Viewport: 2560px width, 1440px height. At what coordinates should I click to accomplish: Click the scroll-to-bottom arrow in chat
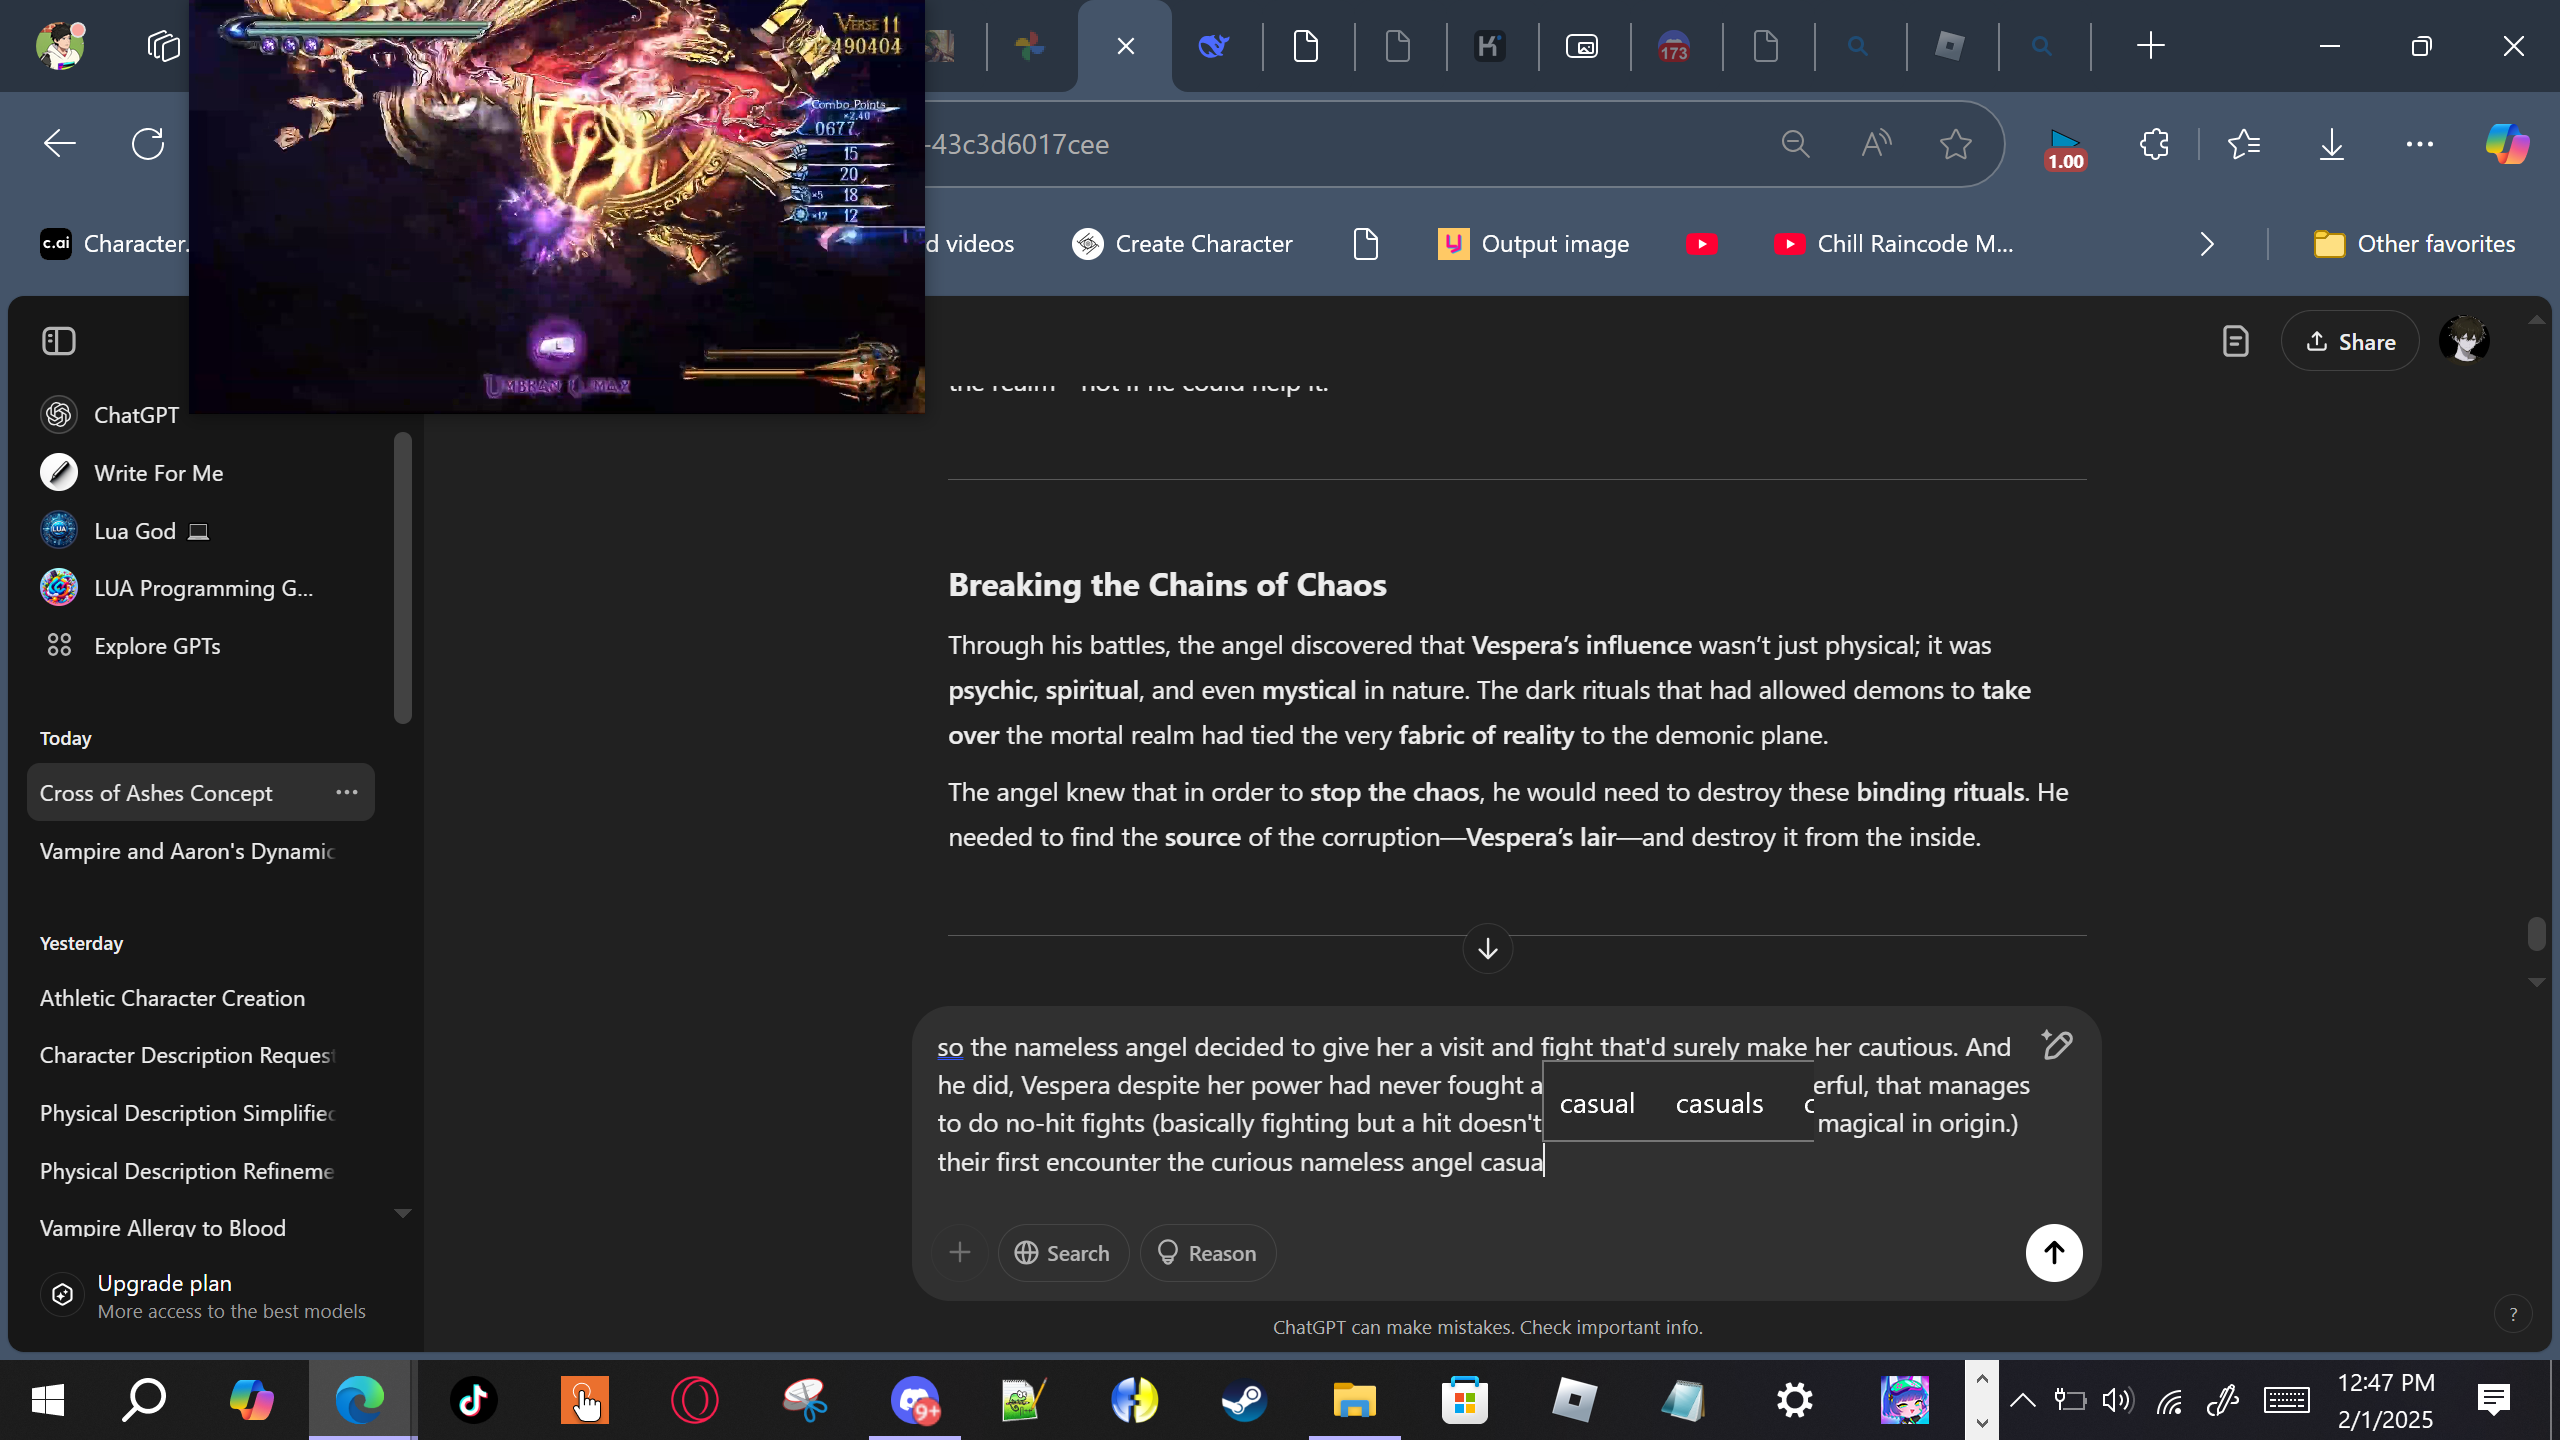coord(1487,948)
